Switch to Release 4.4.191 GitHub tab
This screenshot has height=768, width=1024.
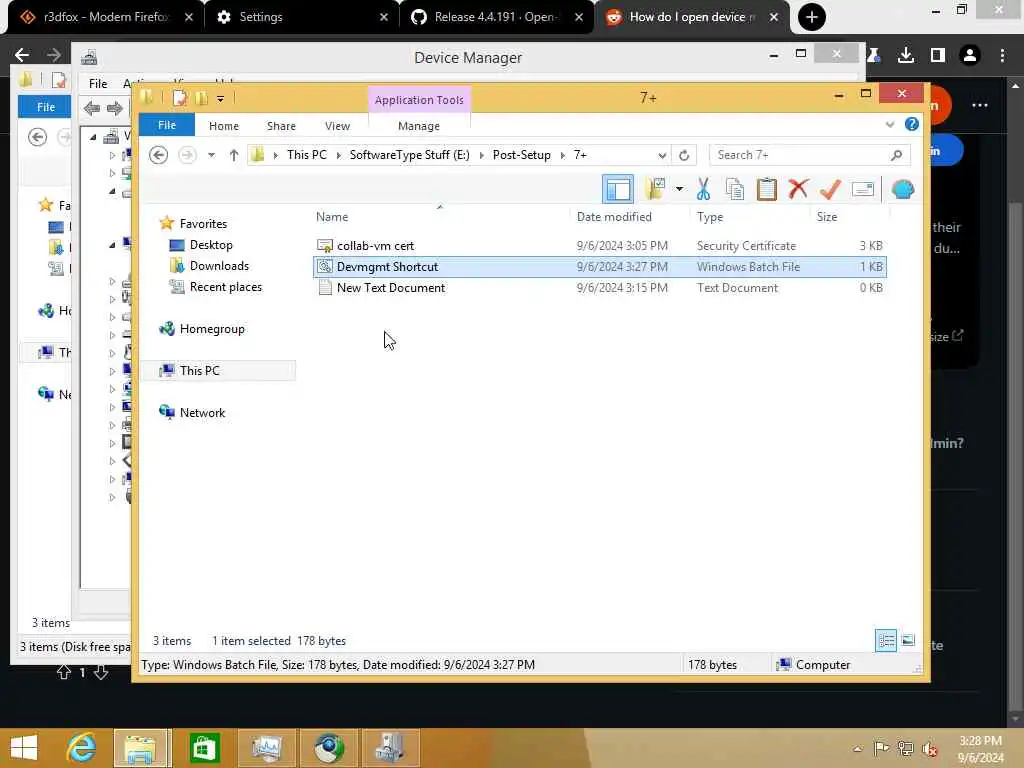point(496,17)
